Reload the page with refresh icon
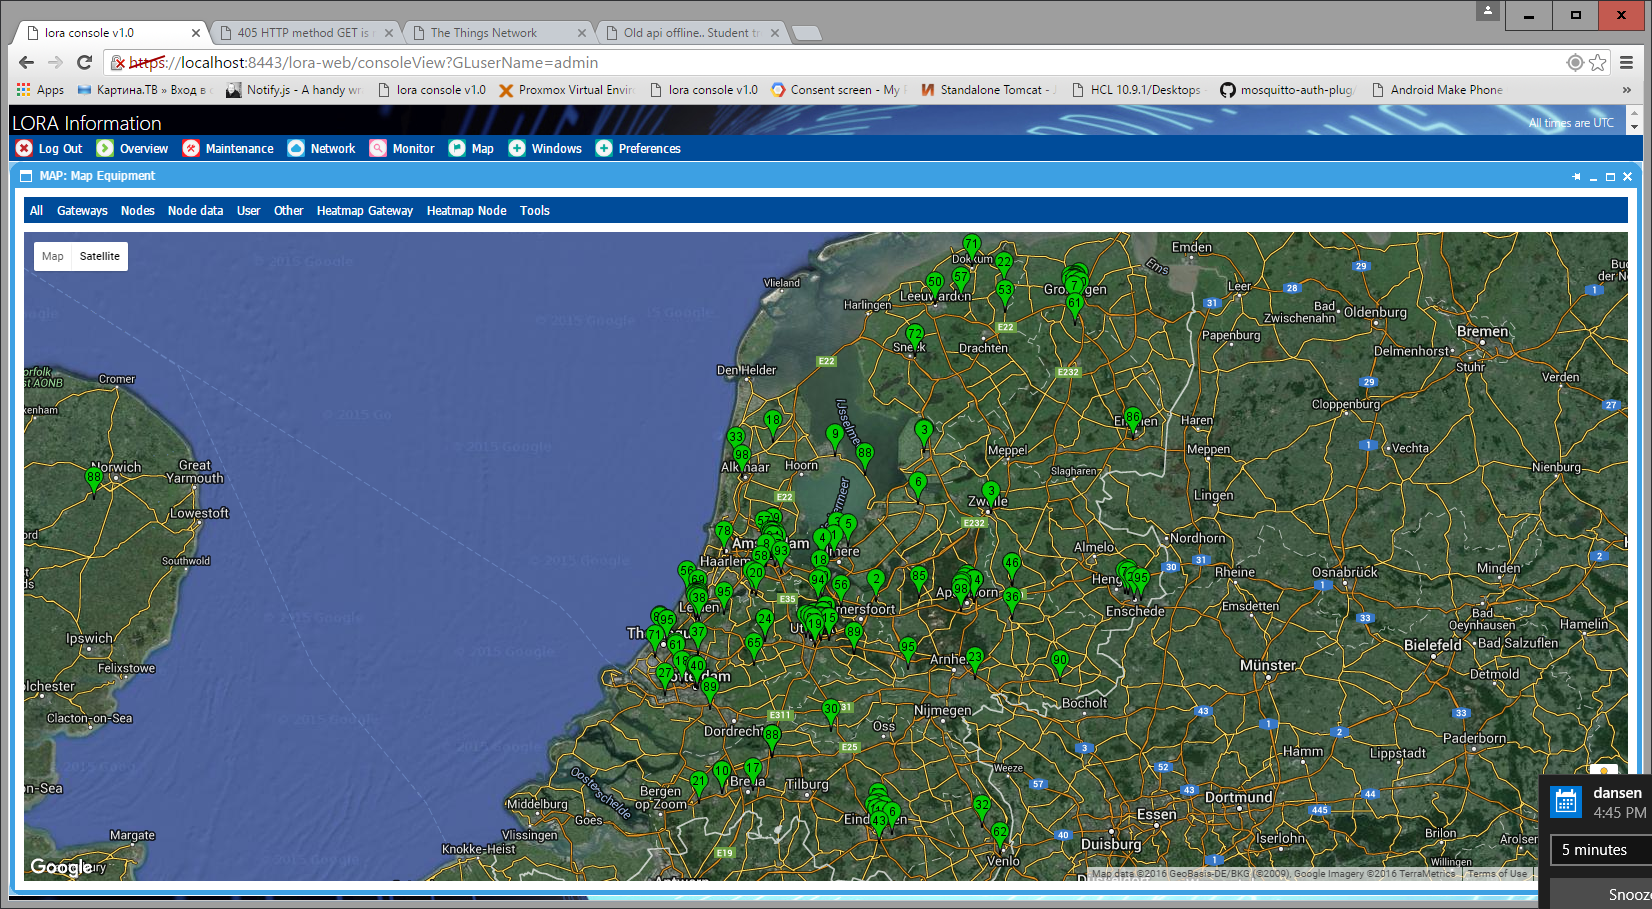 [x=85, y=62]
